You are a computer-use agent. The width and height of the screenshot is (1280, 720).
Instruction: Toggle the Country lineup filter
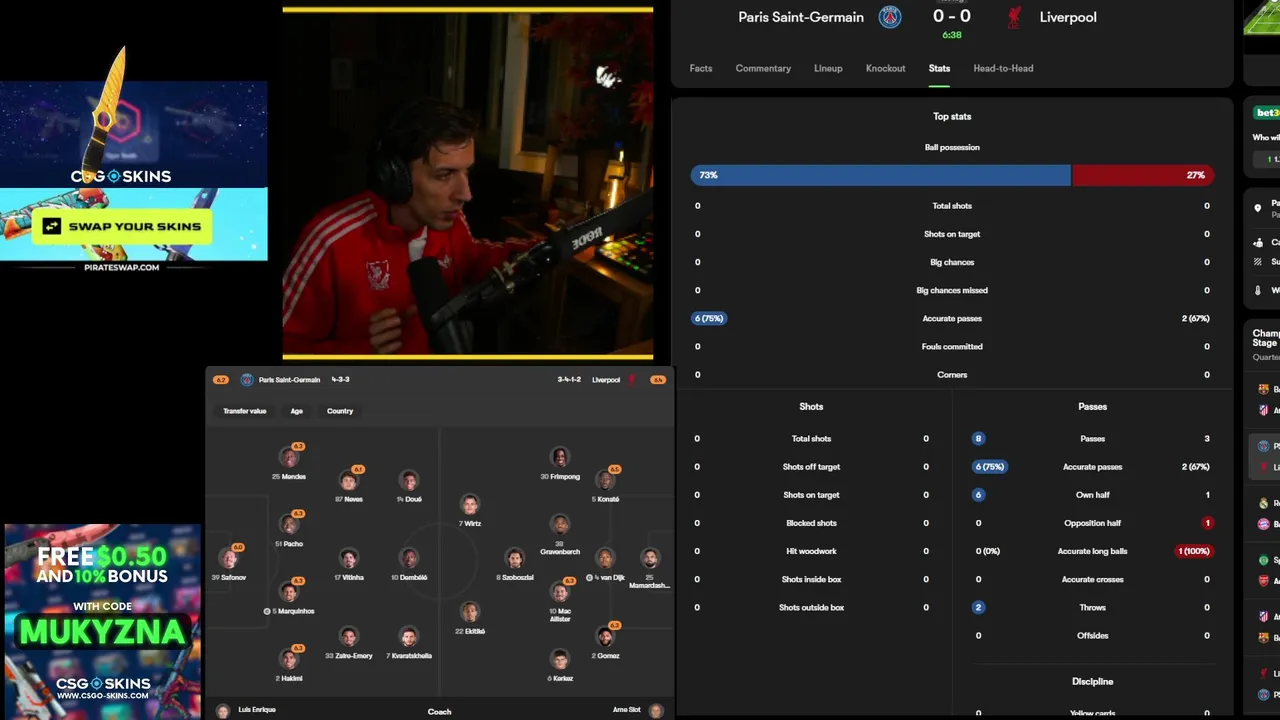pyautogui.click(x=340, y=411)
